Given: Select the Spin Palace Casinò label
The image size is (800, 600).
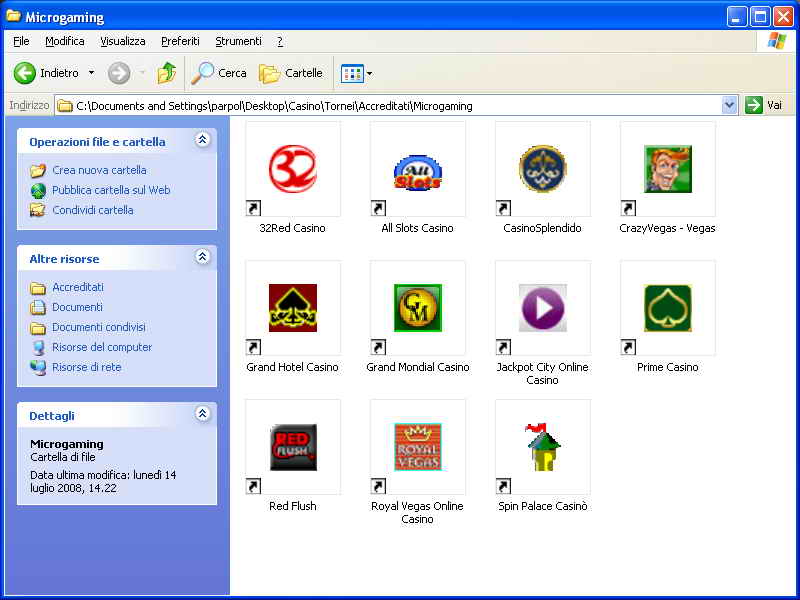Looking at the screenshot, I should 543,506.
